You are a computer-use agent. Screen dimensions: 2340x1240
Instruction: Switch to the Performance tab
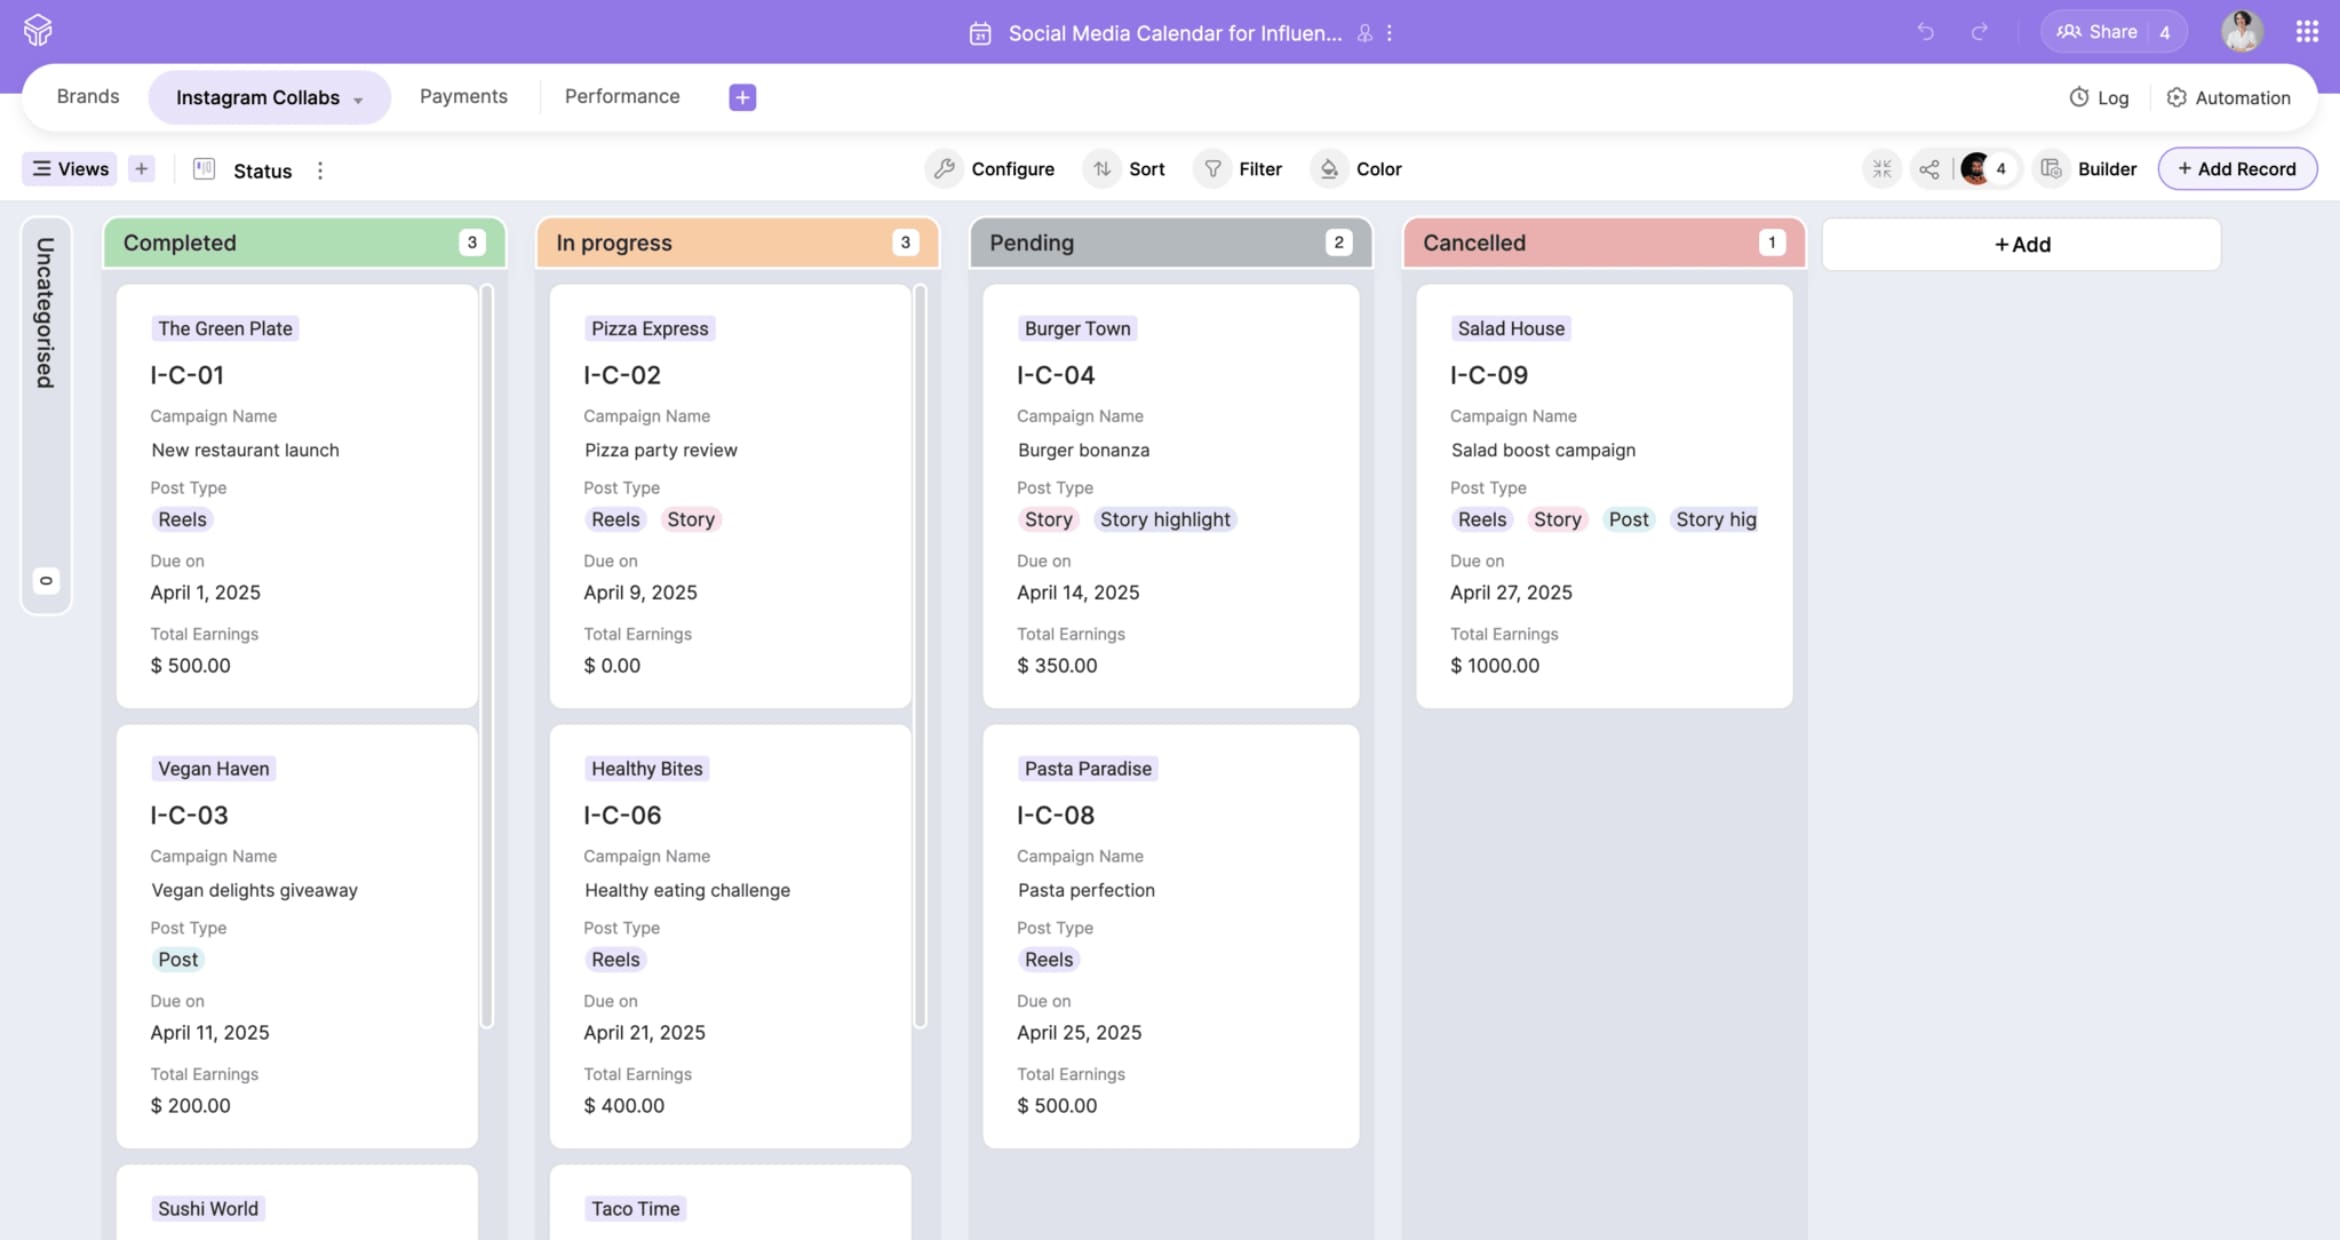click(x=621, y=96)
